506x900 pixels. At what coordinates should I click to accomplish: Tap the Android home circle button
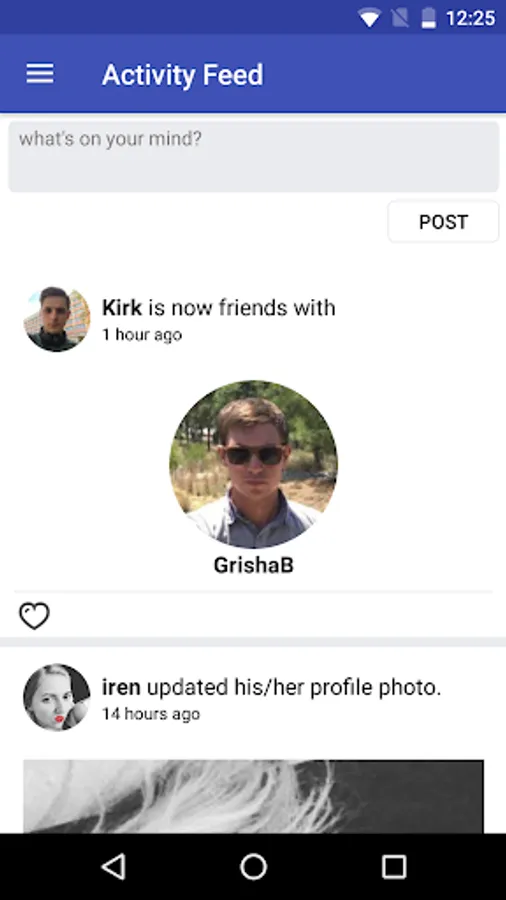(253, 867)
